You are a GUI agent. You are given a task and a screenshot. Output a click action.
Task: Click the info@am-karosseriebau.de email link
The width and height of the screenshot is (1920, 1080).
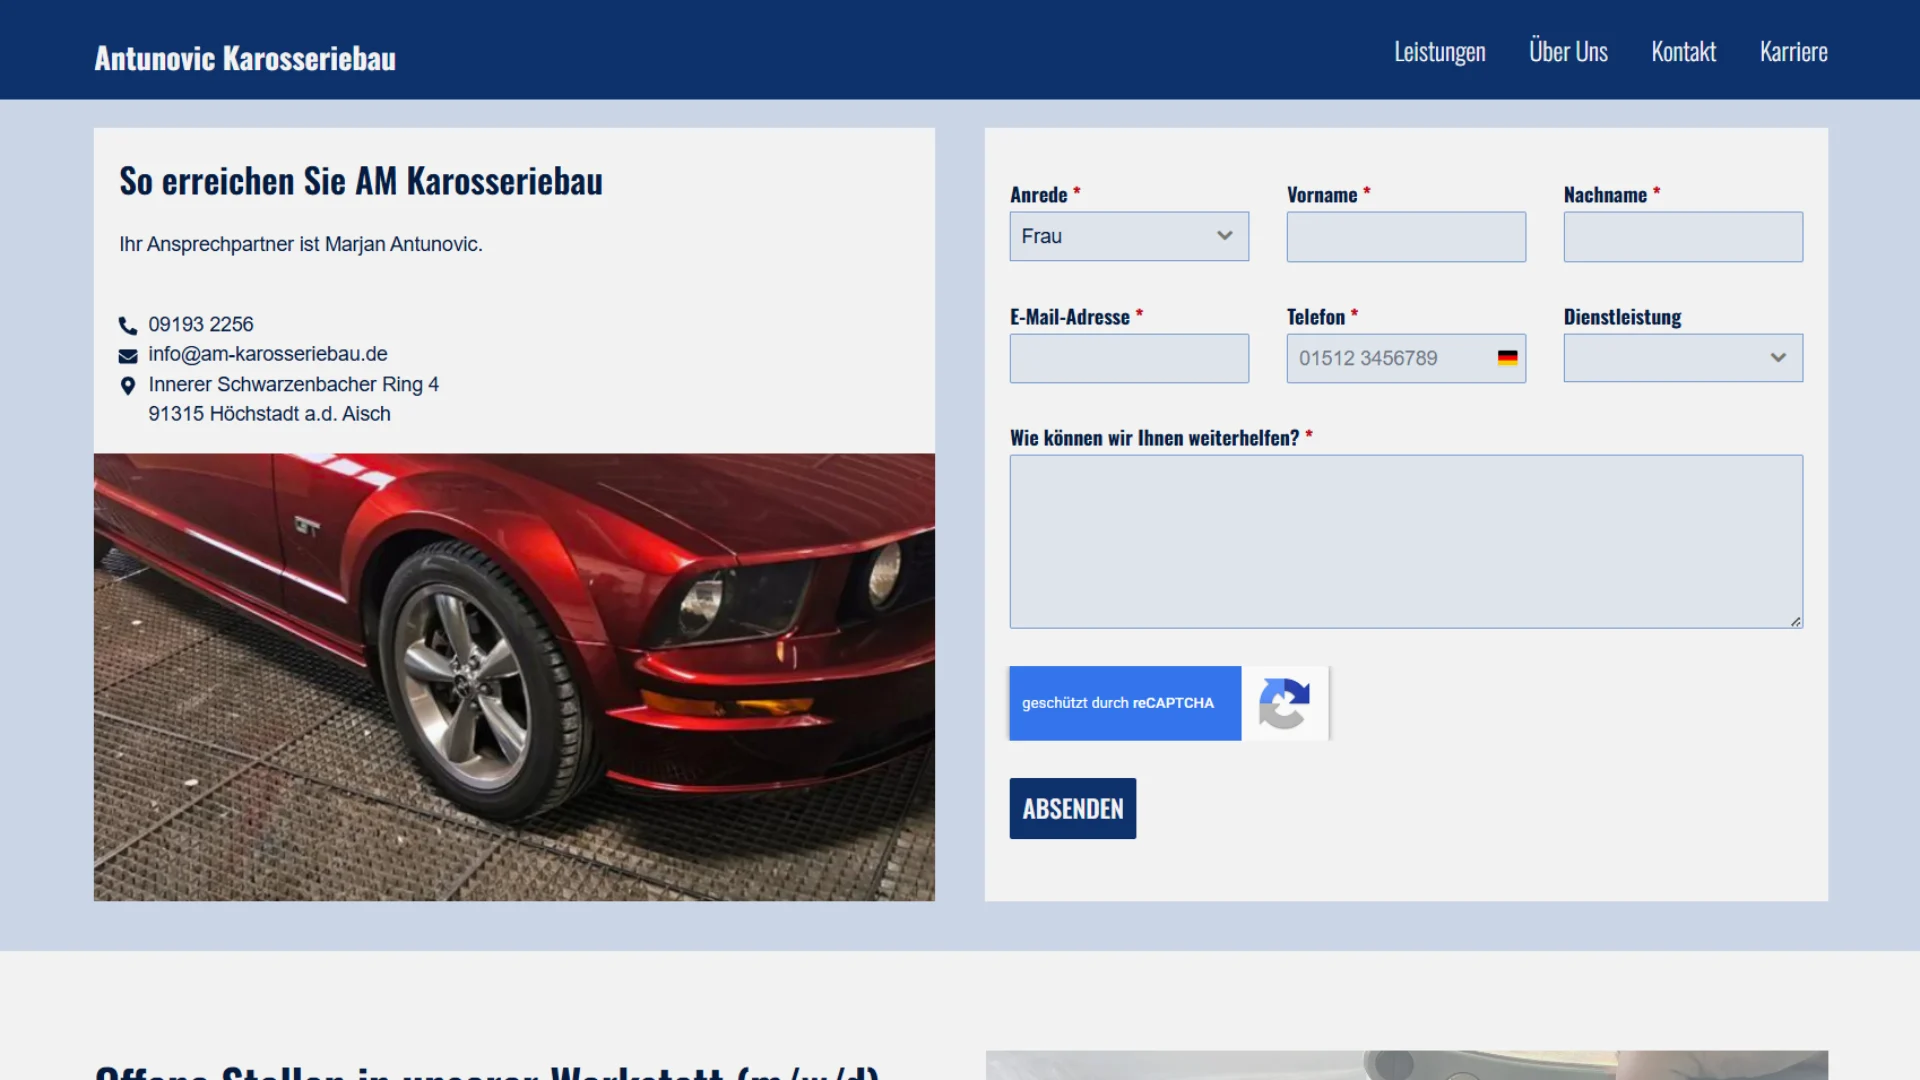268,354
